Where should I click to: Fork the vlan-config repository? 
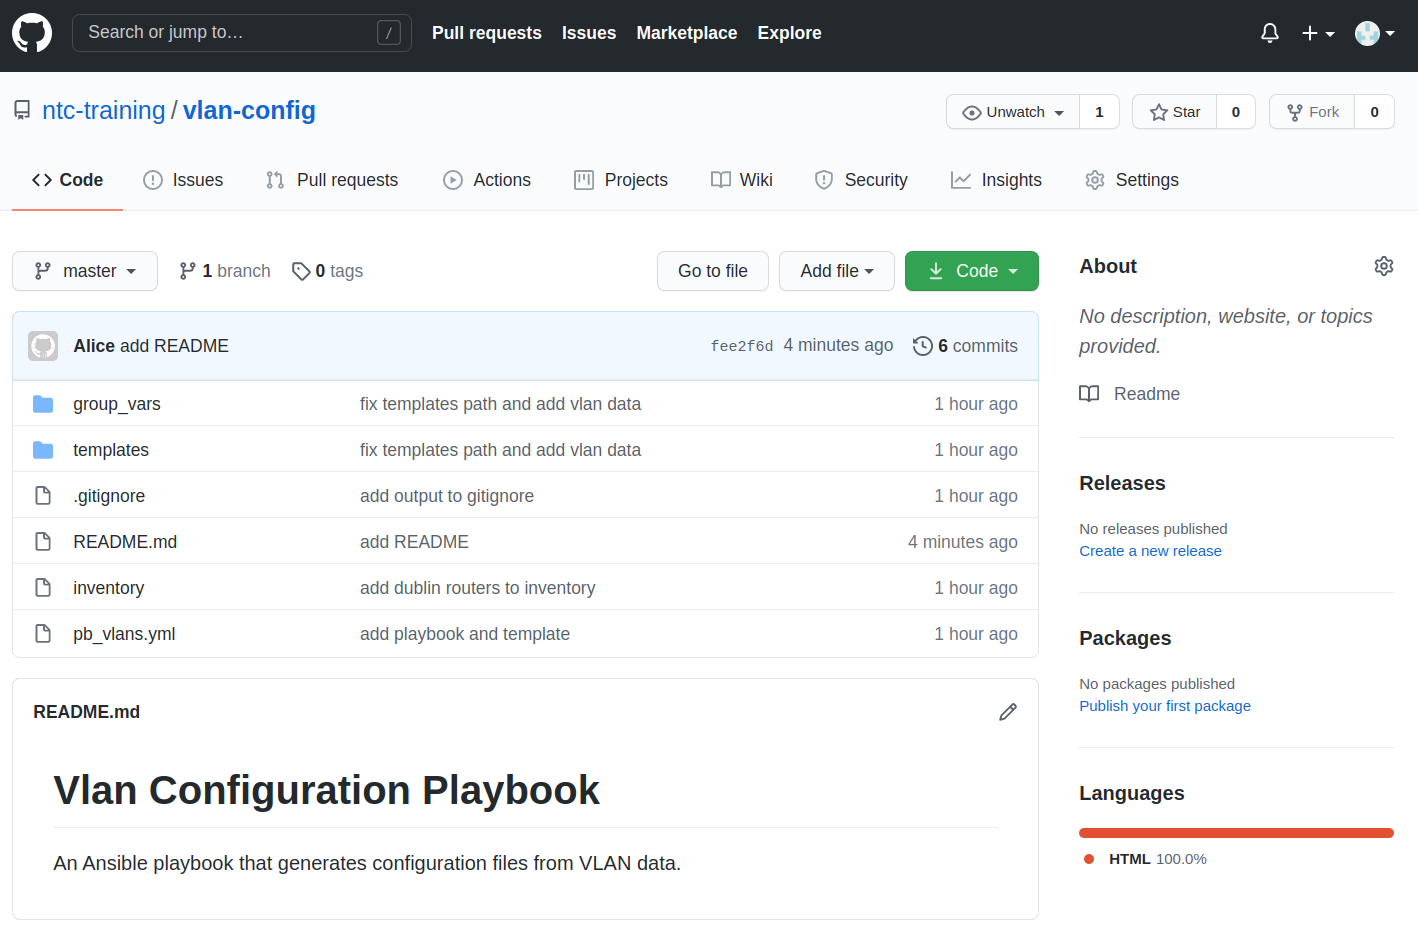[1312, 112]
